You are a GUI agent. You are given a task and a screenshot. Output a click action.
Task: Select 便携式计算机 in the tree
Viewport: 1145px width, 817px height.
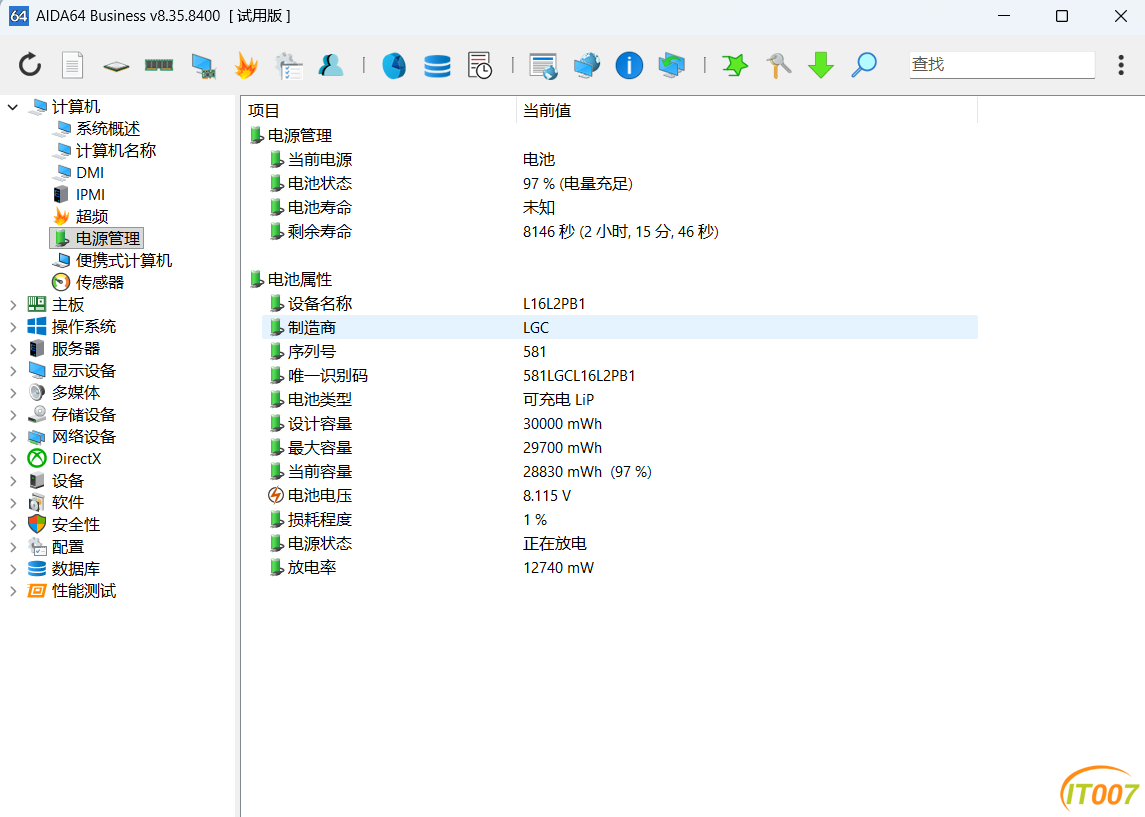click(x=123, y=261)
